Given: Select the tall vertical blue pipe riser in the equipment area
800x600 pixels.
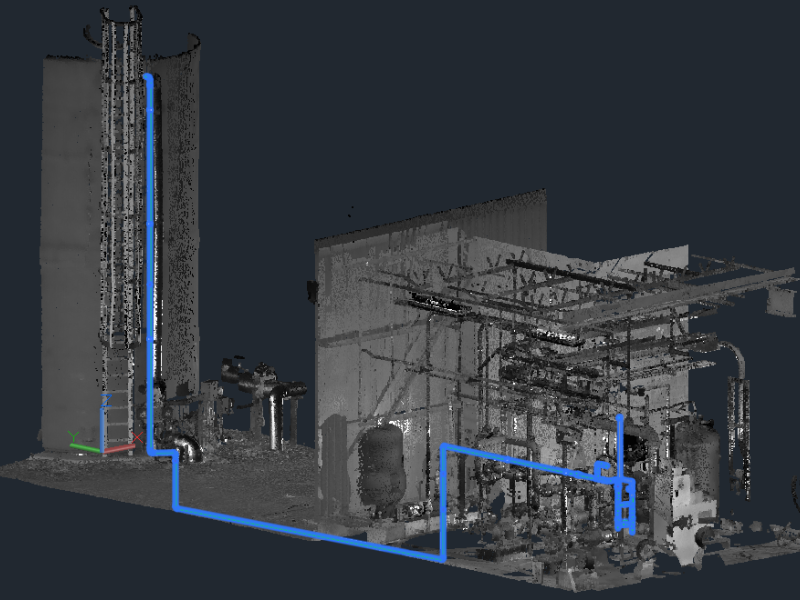Looking at the screenshot, I should click(x=619, y=448).
